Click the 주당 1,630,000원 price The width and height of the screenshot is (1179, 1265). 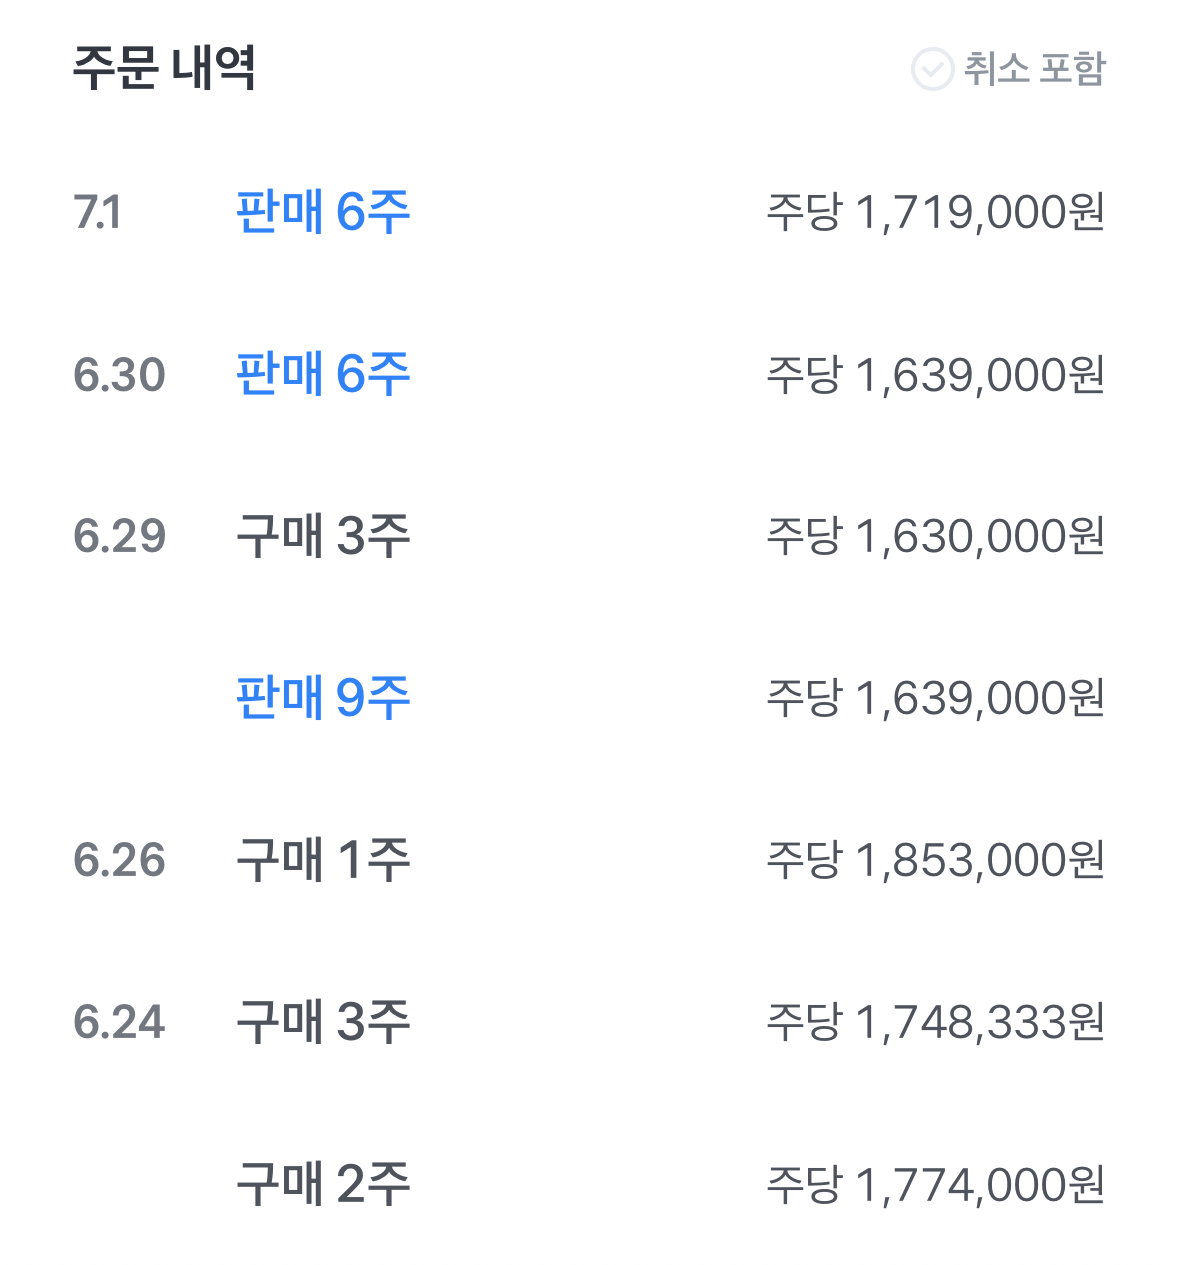935,536
